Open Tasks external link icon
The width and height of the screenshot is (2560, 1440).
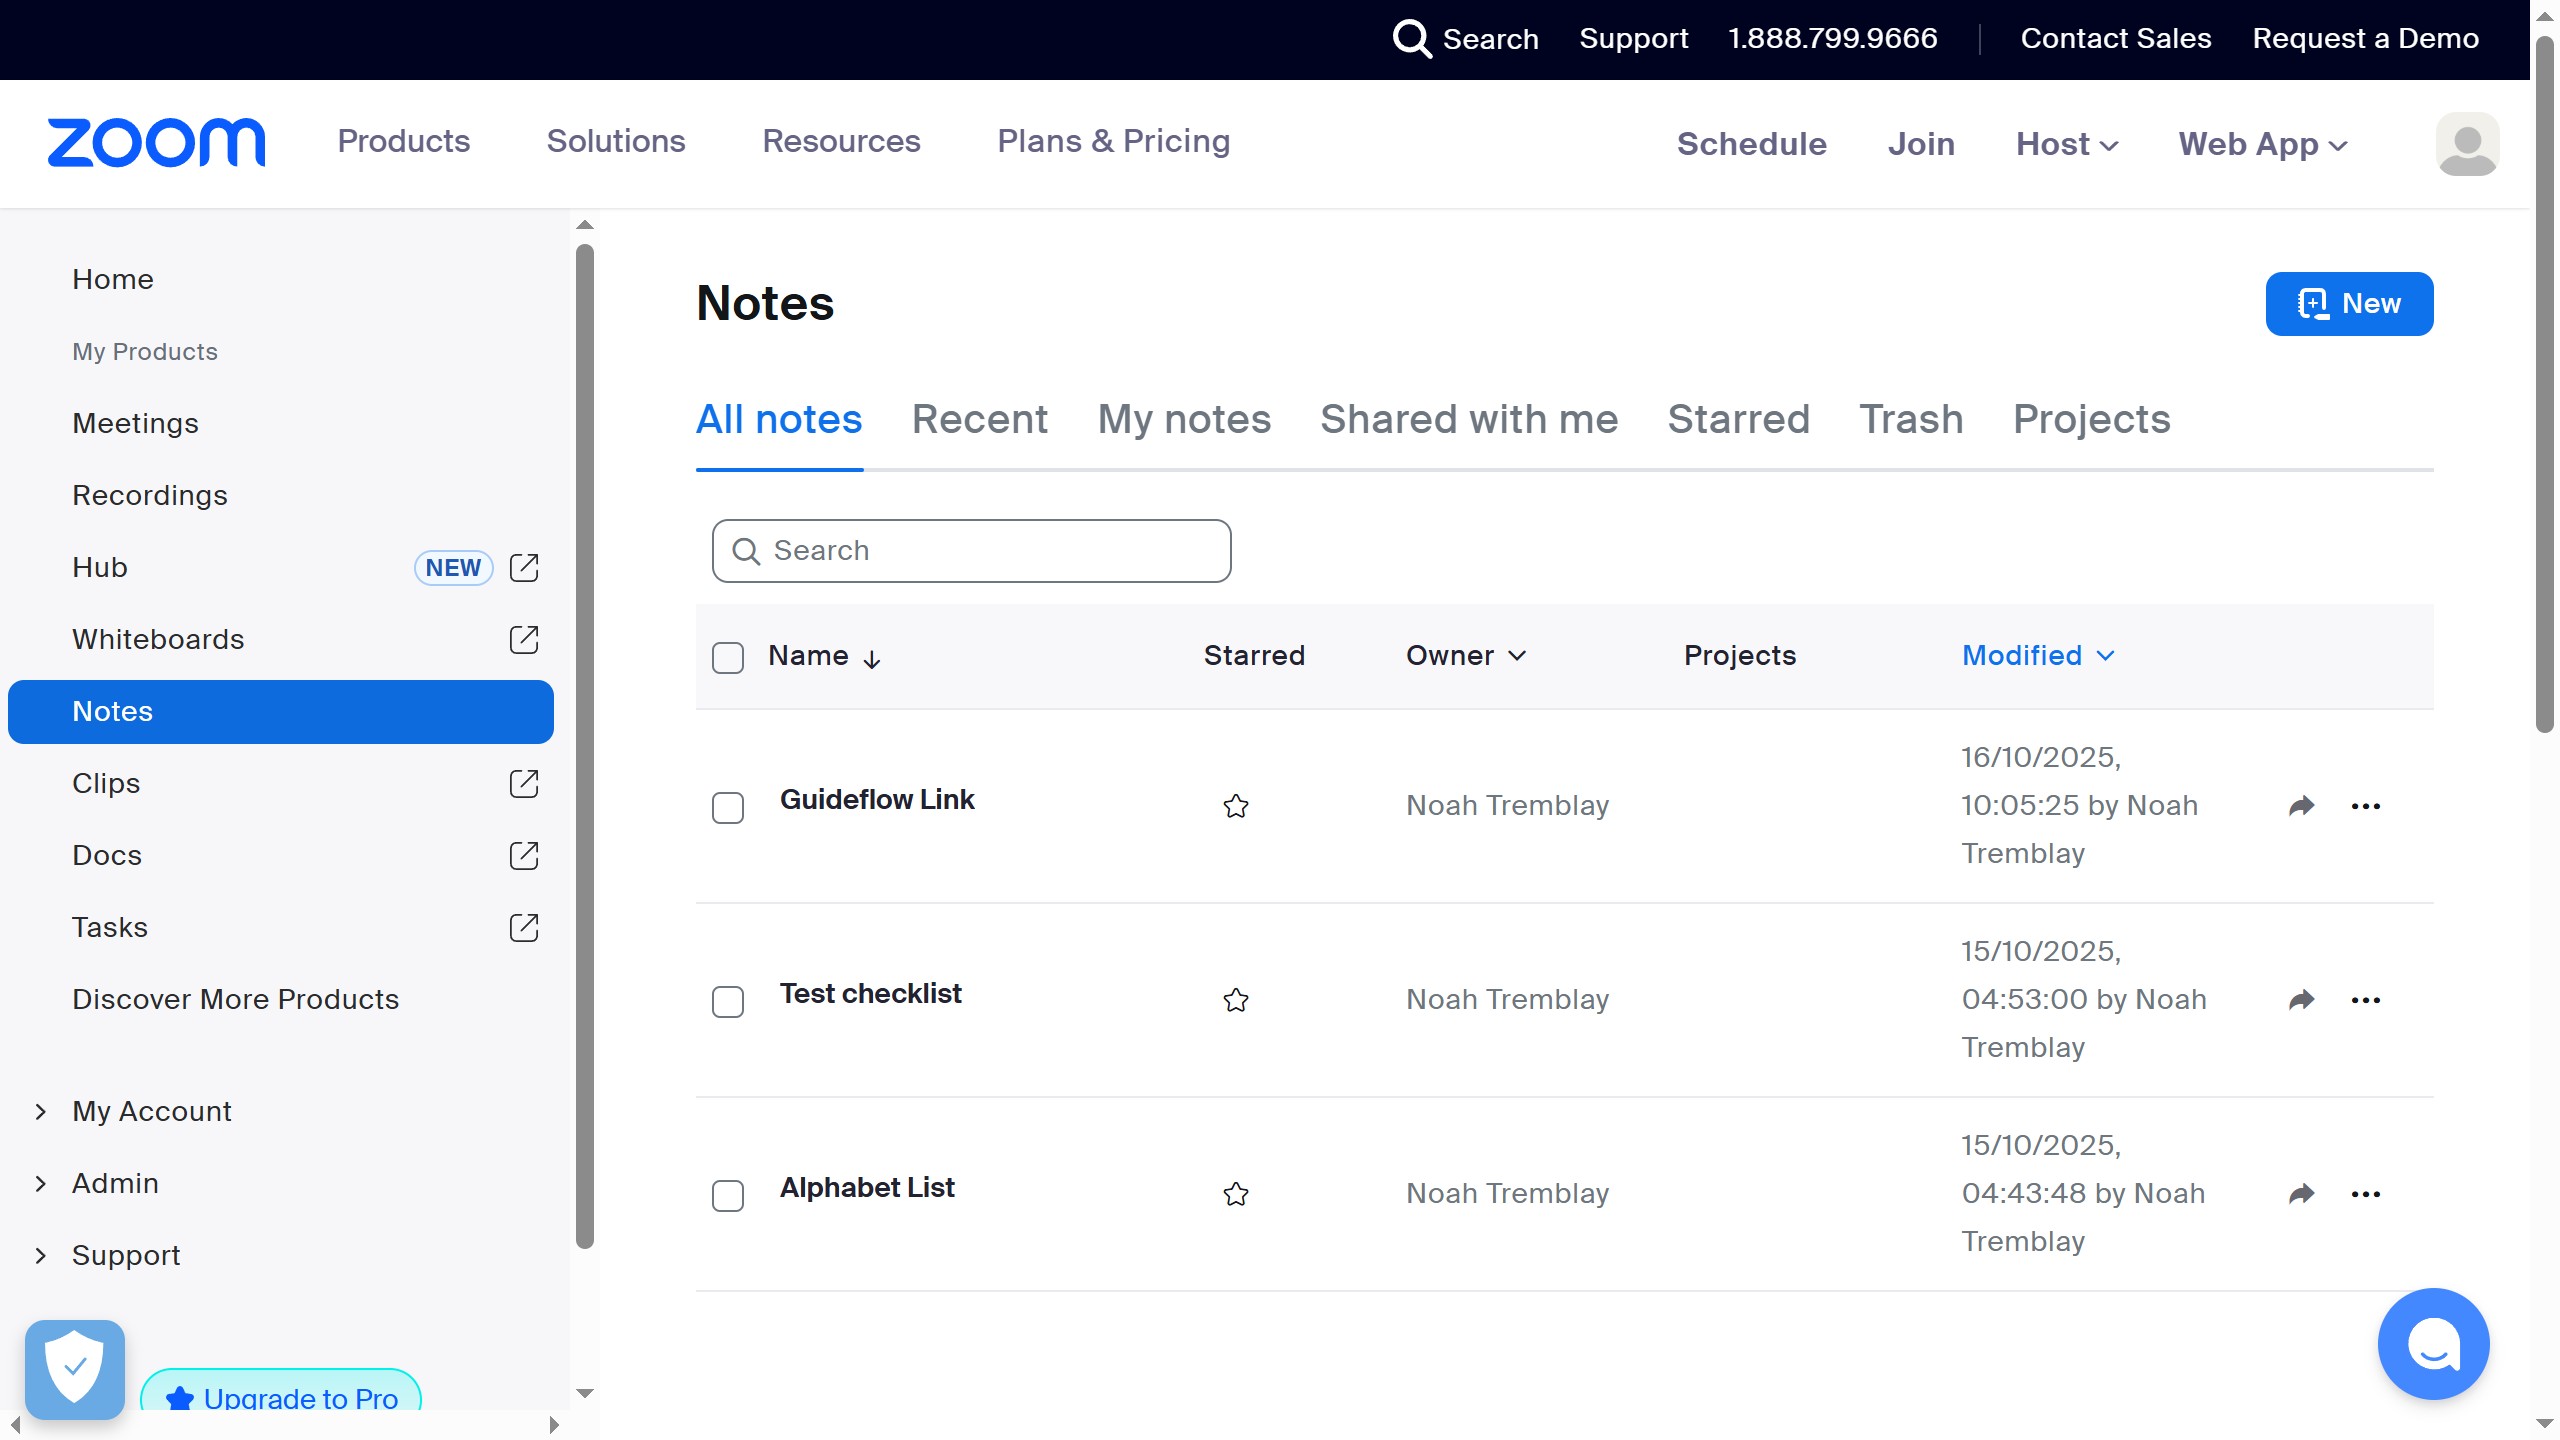pyautogui.click(x=524, y=928)
